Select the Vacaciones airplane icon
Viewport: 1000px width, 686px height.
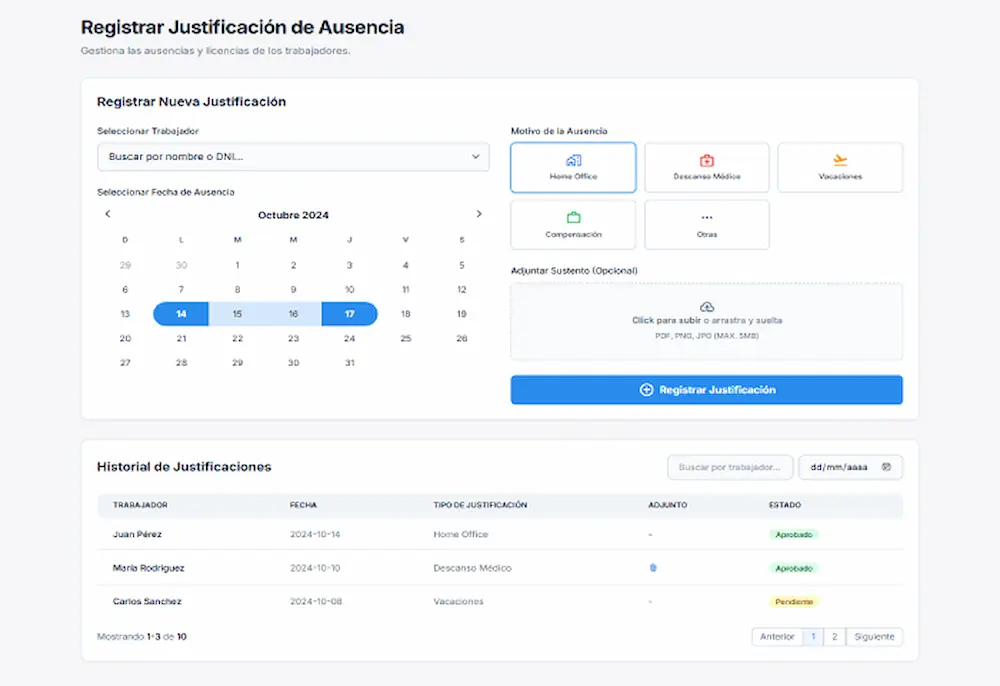click(x=841, y=159)
